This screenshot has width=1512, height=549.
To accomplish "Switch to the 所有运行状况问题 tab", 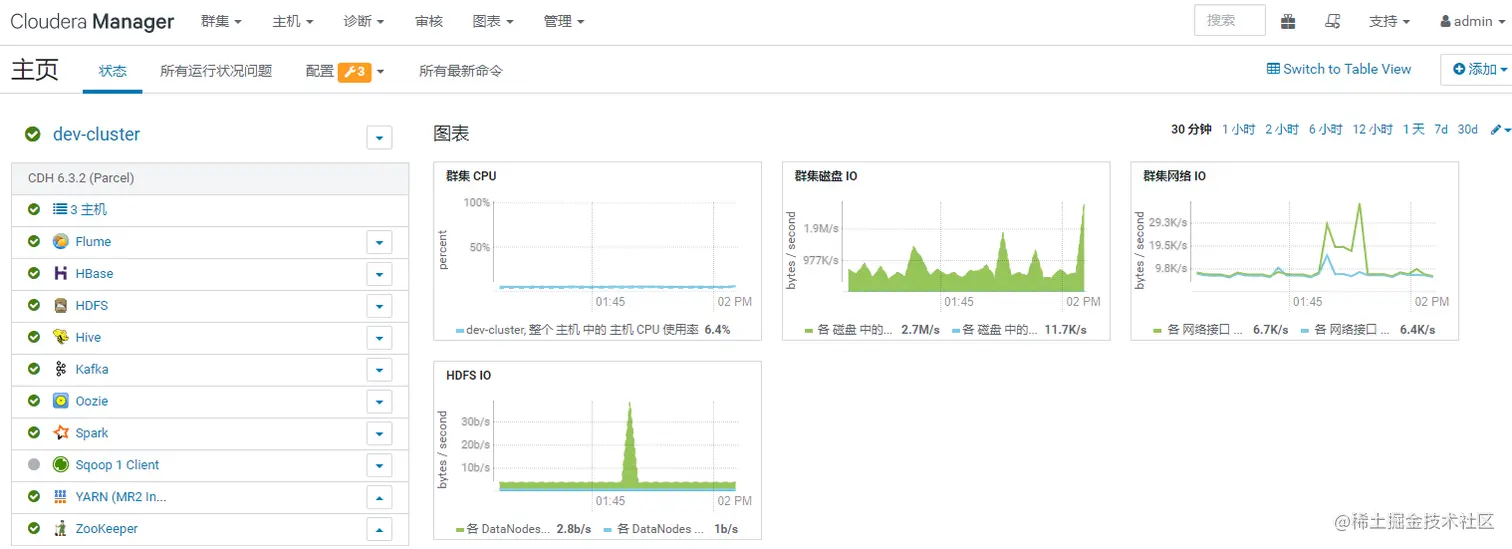I will coord(216,71).
